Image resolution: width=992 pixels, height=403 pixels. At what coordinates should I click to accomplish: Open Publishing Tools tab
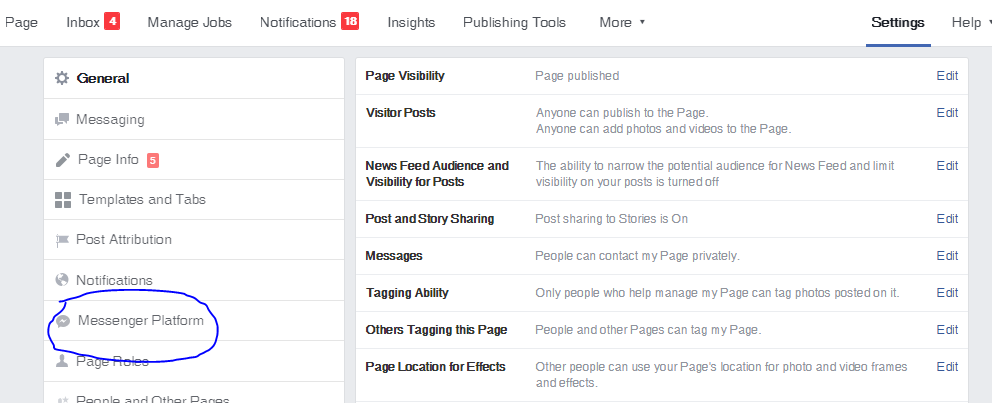pos(514,23)
